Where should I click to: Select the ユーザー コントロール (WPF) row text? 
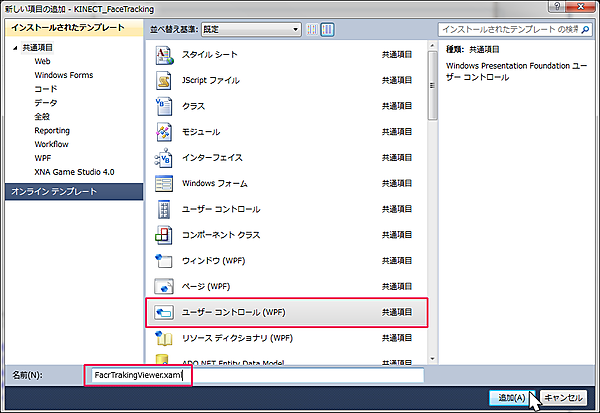tap(233, 312)
